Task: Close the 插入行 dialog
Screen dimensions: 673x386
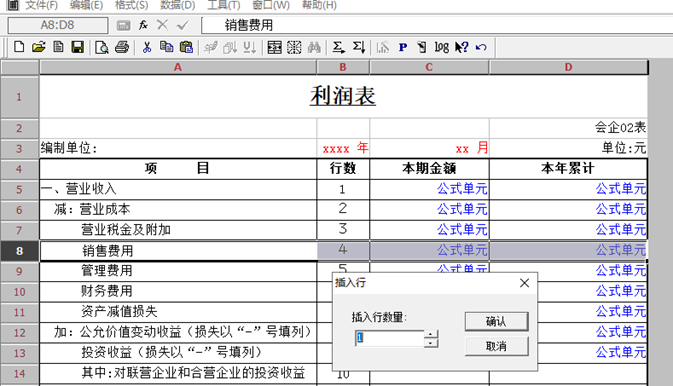Action: pos(524,283)
